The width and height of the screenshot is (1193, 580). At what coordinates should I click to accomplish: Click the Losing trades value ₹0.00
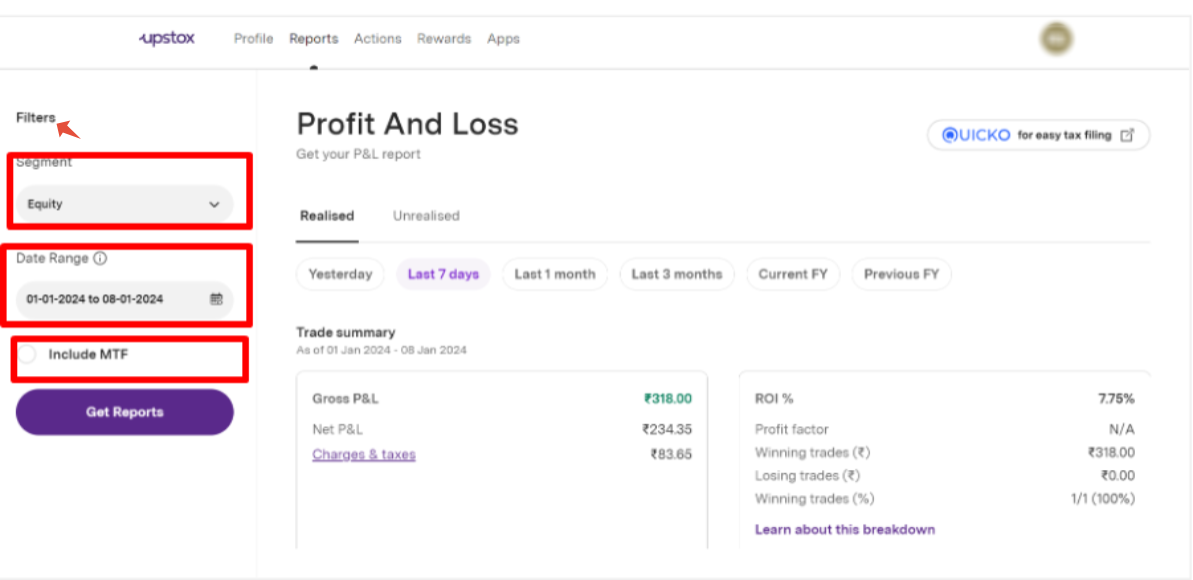[1118, 476]
